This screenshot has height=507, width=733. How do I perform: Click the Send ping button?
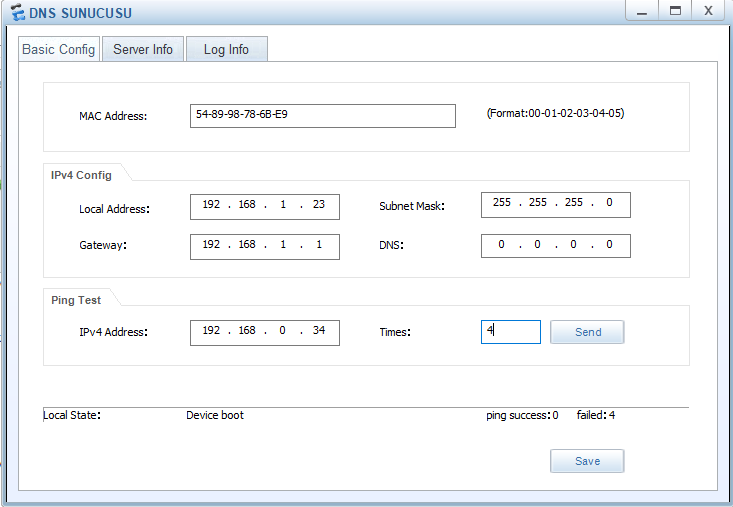(587, 332)
